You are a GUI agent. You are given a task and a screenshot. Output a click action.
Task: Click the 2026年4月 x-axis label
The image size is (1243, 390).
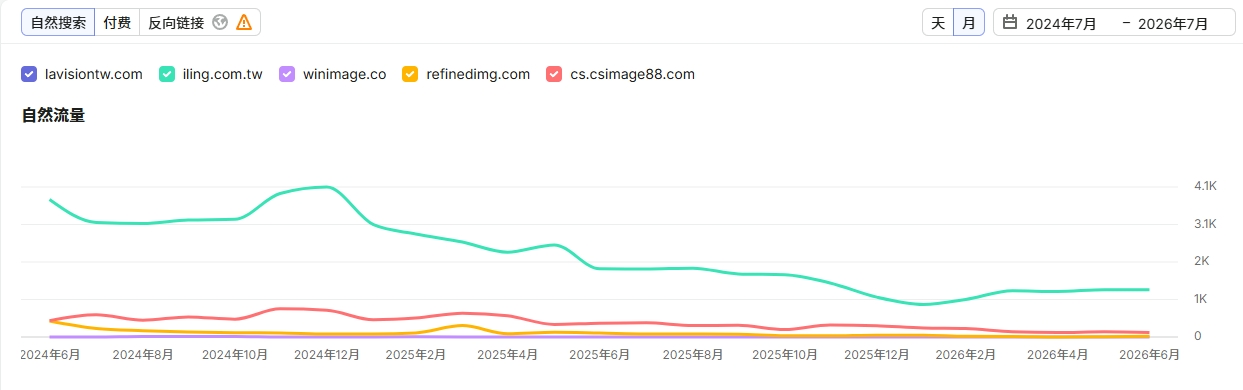1057,354
